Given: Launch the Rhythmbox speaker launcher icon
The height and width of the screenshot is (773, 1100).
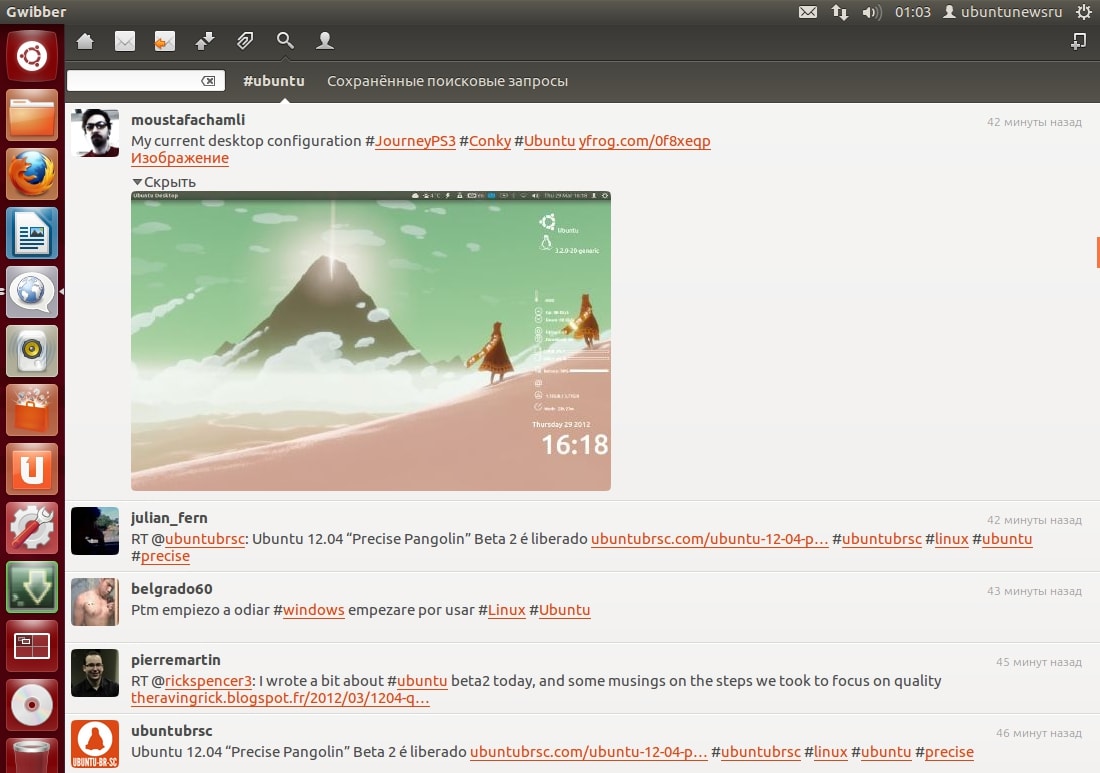Looking at the screenshot, I should [32, 351].
